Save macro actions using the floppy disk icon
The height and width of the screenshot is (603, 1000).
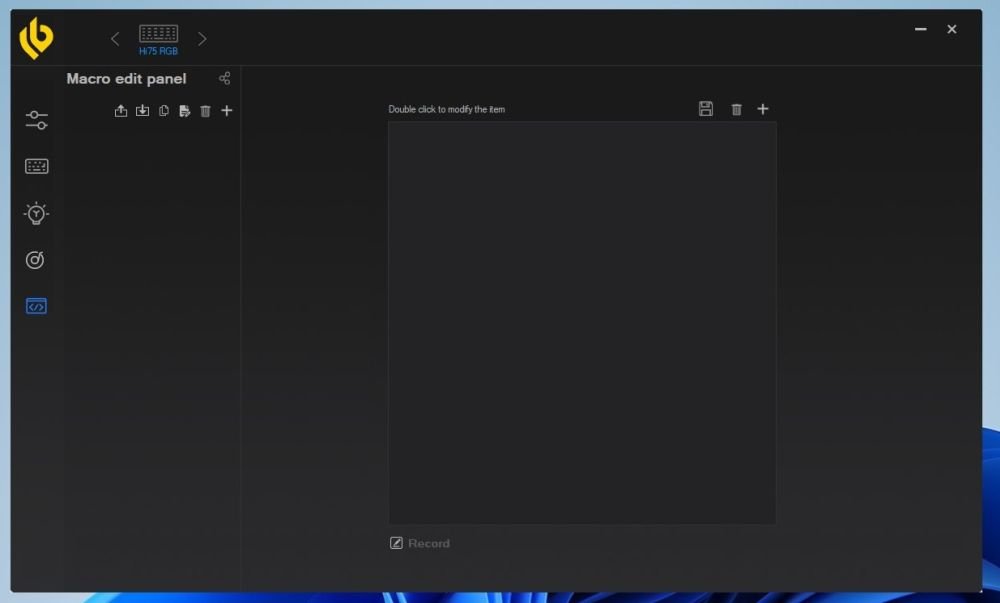pyautogui.click(x=705, y=109)
